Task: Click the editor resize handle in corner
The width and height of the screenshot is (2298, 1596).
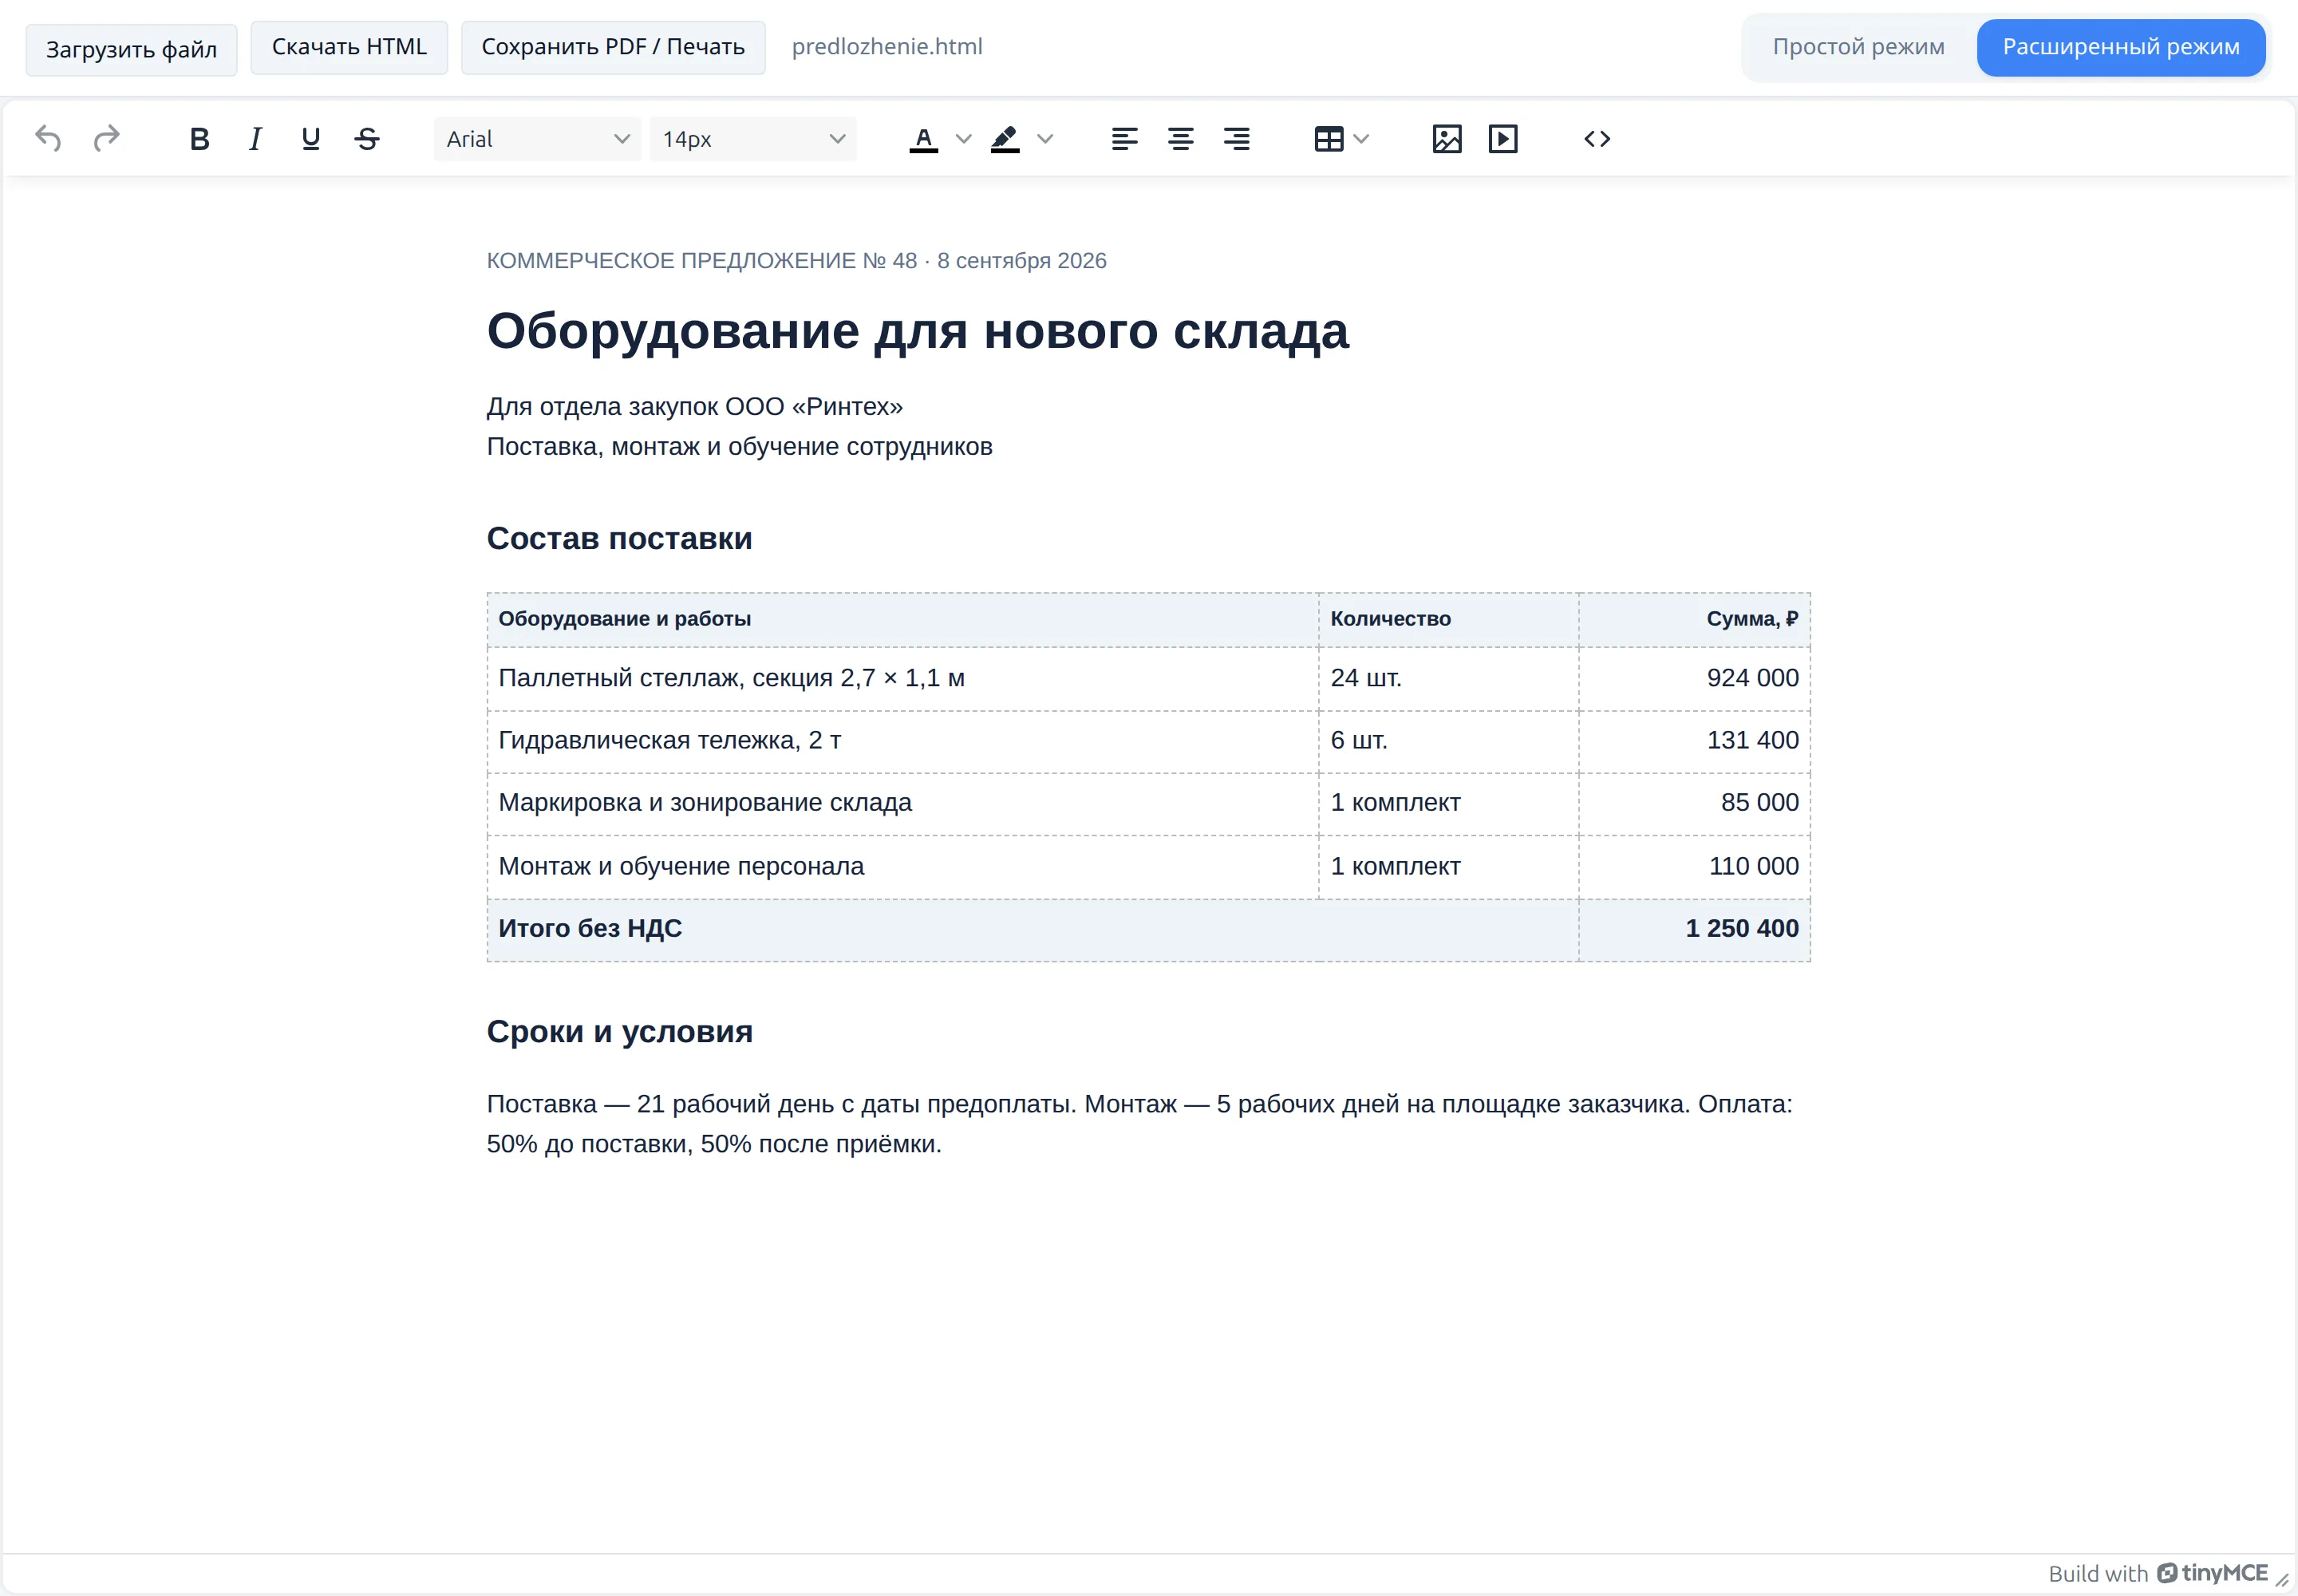Action: tap(2282, 1579)
